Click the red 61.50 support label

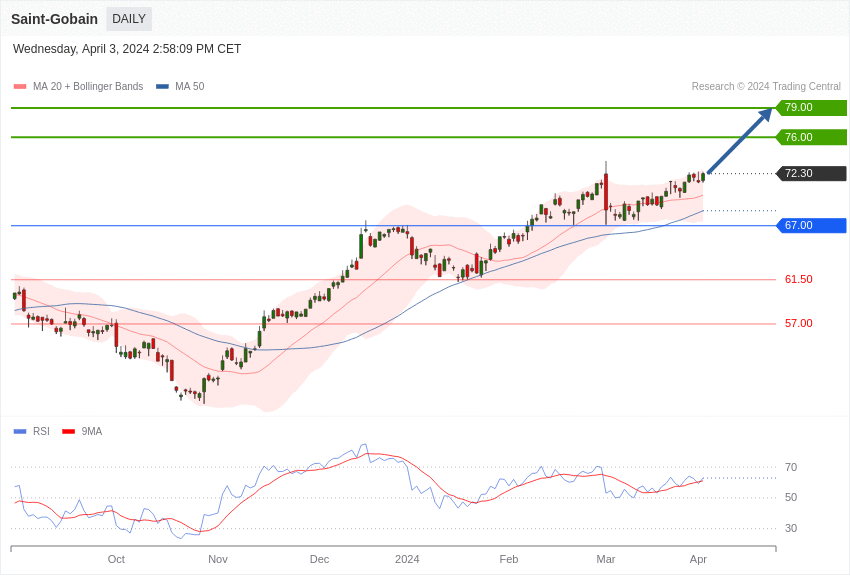pos(798,280)
